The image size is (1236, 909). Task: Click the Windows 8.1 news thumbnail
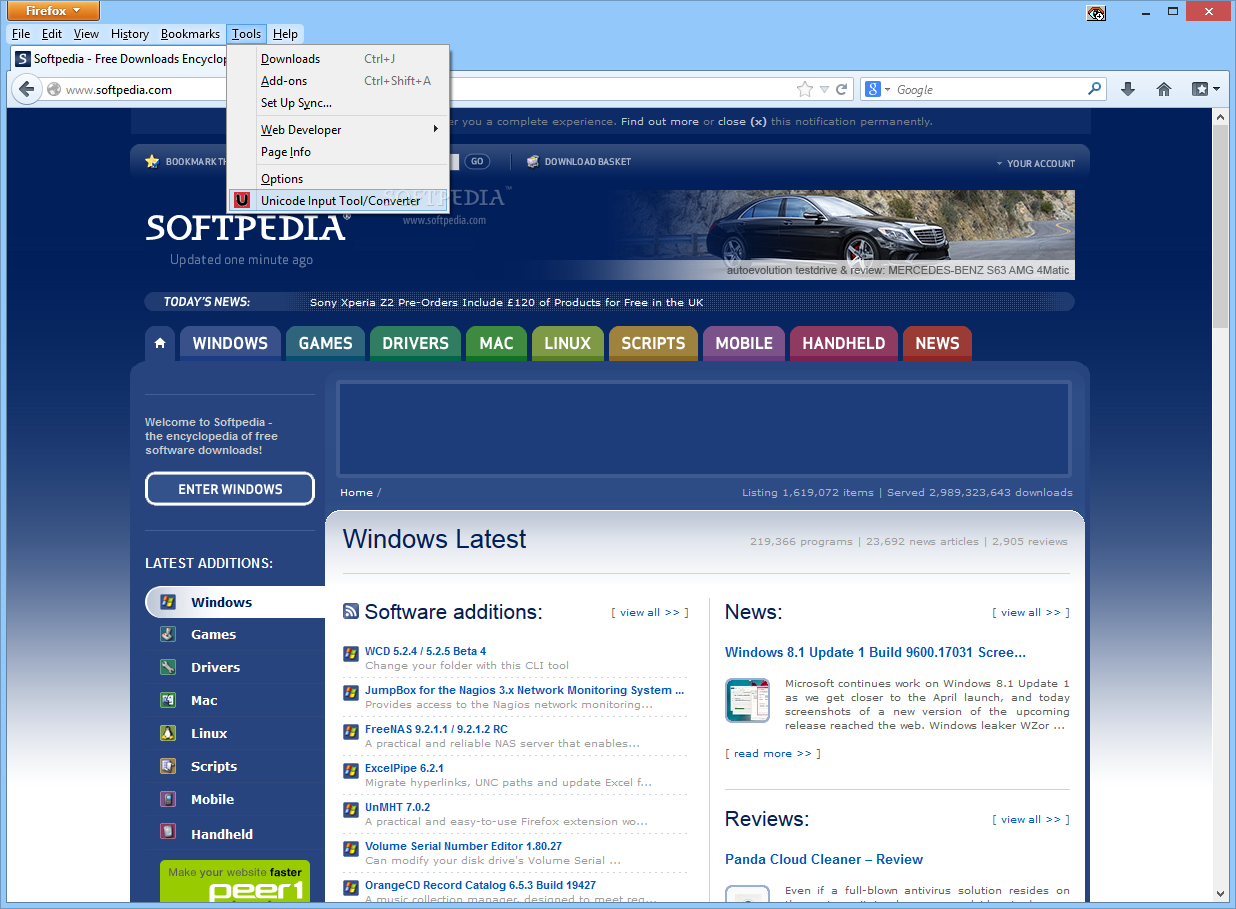pyautogui.click(x=748, y=700)
